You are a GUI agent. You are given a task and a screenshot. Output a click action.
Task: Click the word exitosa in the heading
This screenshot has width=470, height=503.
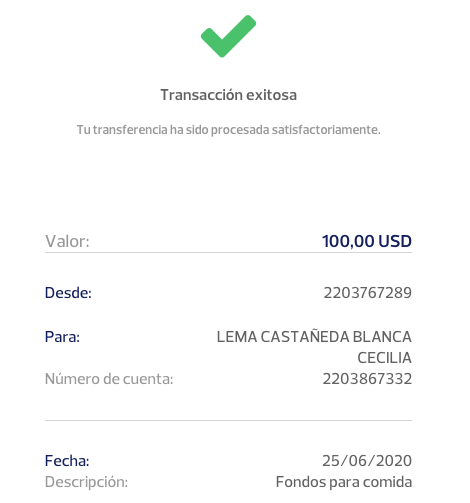271,95
